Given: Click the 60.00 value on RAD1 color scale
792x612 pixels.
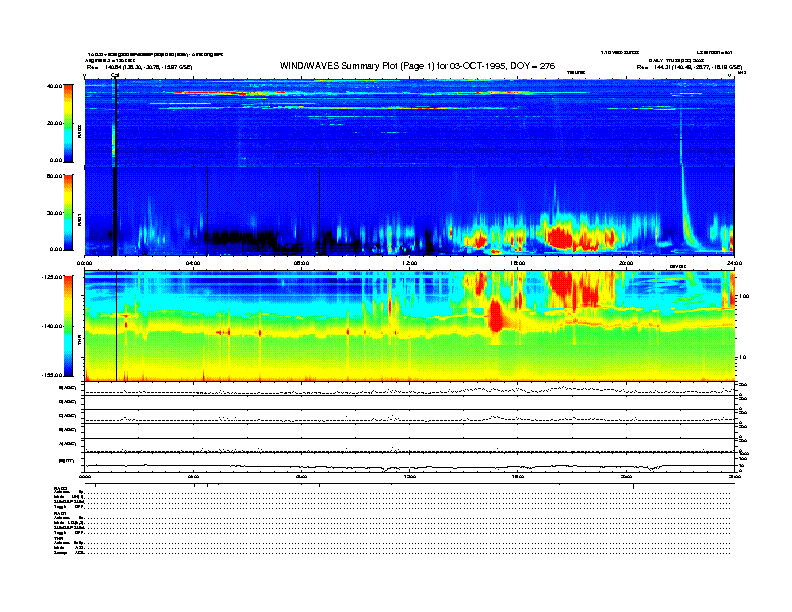Looking at the screenshot, I should click(54, 176).
